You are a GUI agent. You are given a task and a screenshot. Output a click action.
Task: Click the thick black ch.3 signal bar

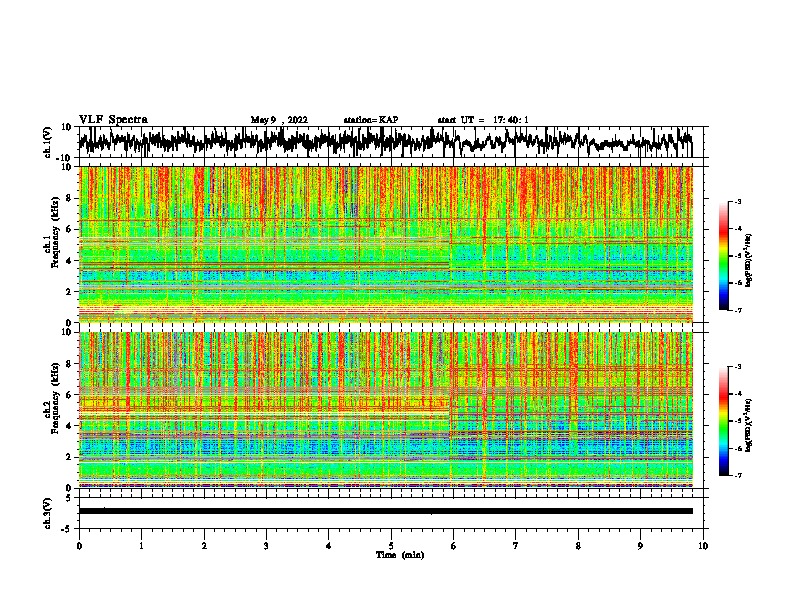[385, 511]
